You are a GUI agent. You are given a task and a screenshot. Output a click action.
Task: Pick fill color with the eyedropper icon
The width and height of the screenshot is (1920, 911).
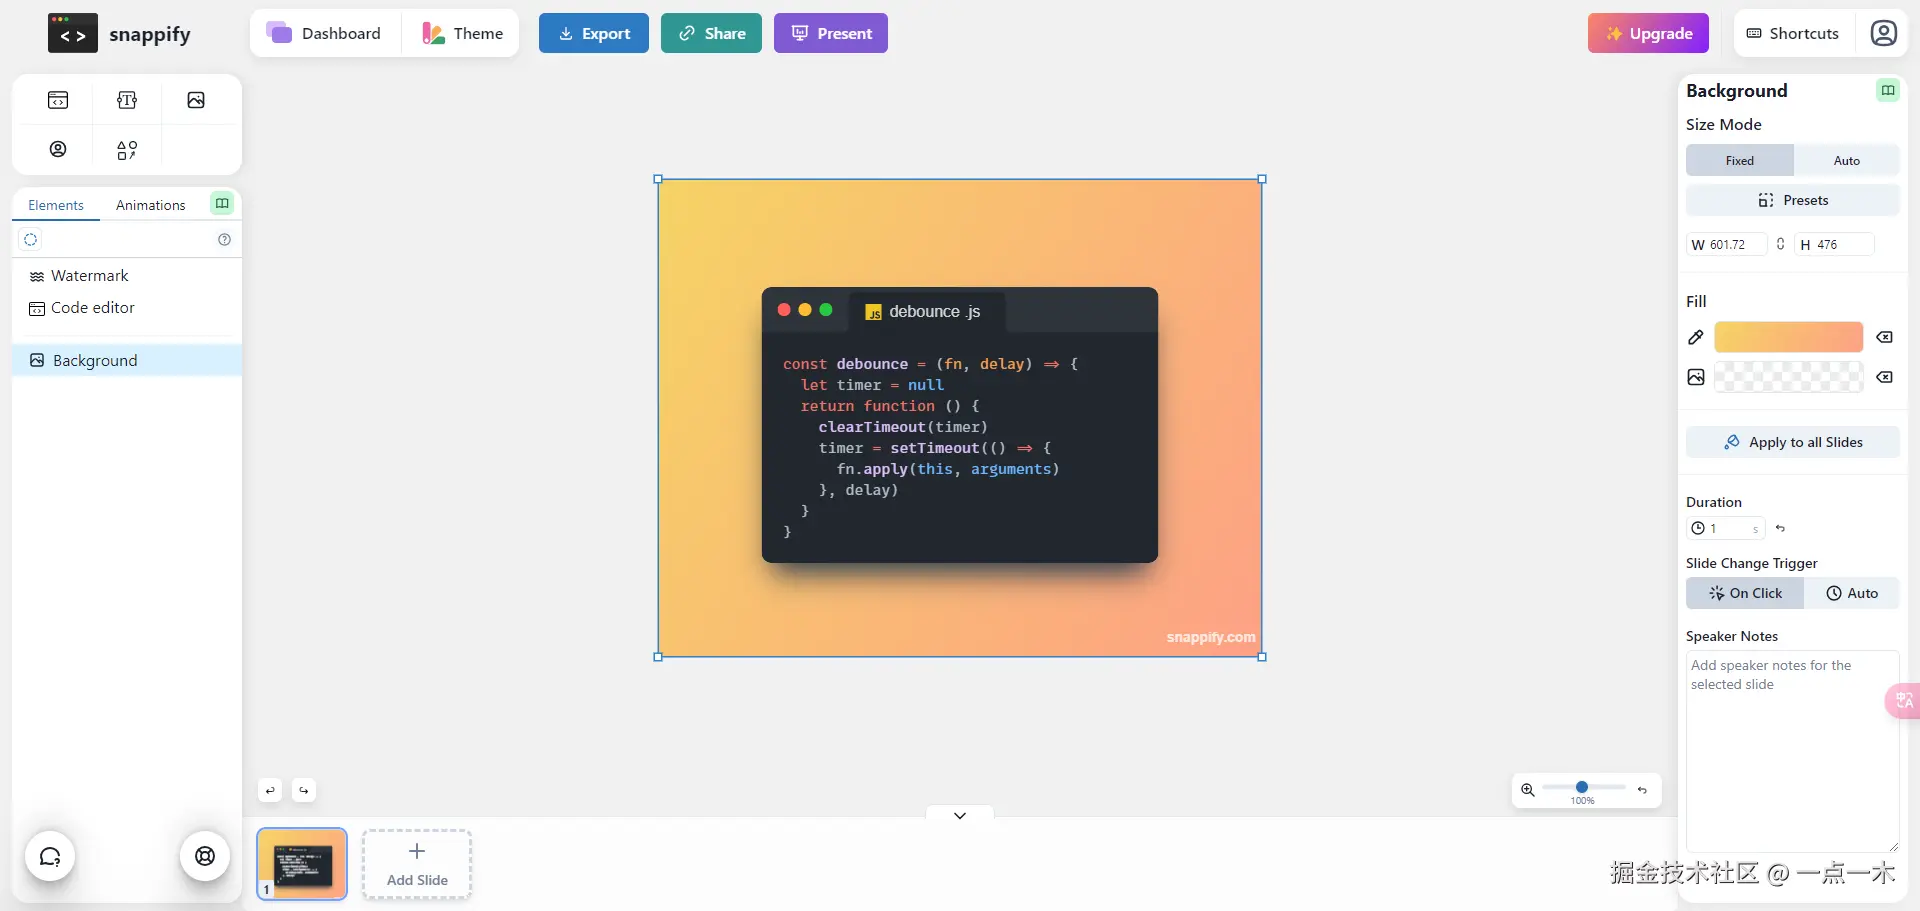point(1696,337)
